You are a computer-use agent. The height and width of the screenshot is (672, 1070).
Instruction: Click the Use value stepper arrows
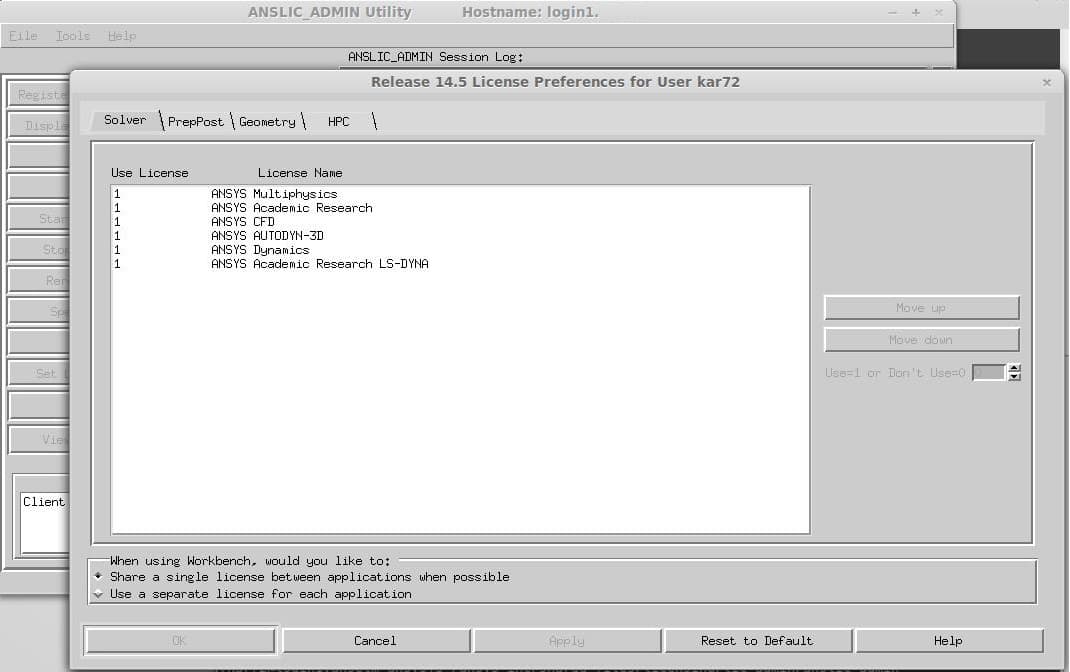(1014, 373)
